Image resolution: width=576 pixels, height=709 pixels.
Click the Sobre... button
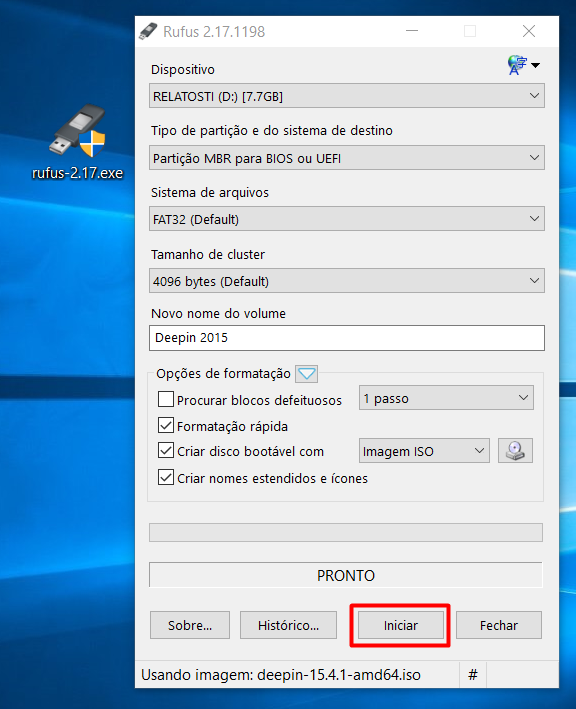190,625
